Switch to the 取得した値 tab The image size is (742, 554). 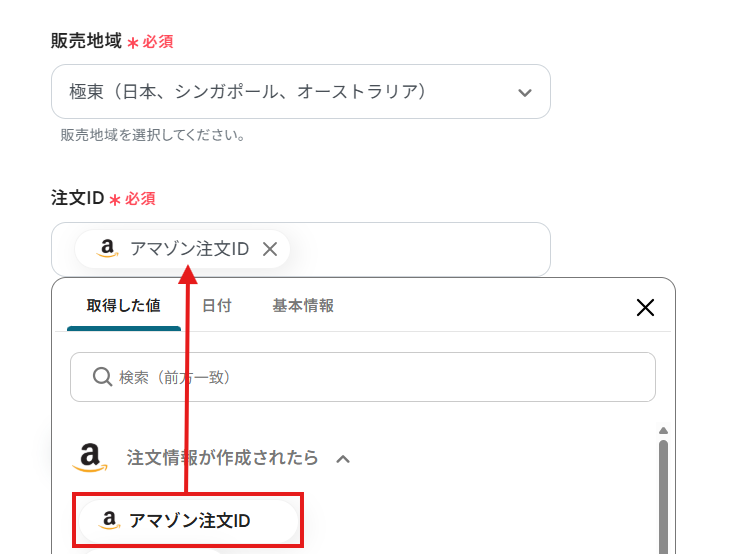pos(123,306)
